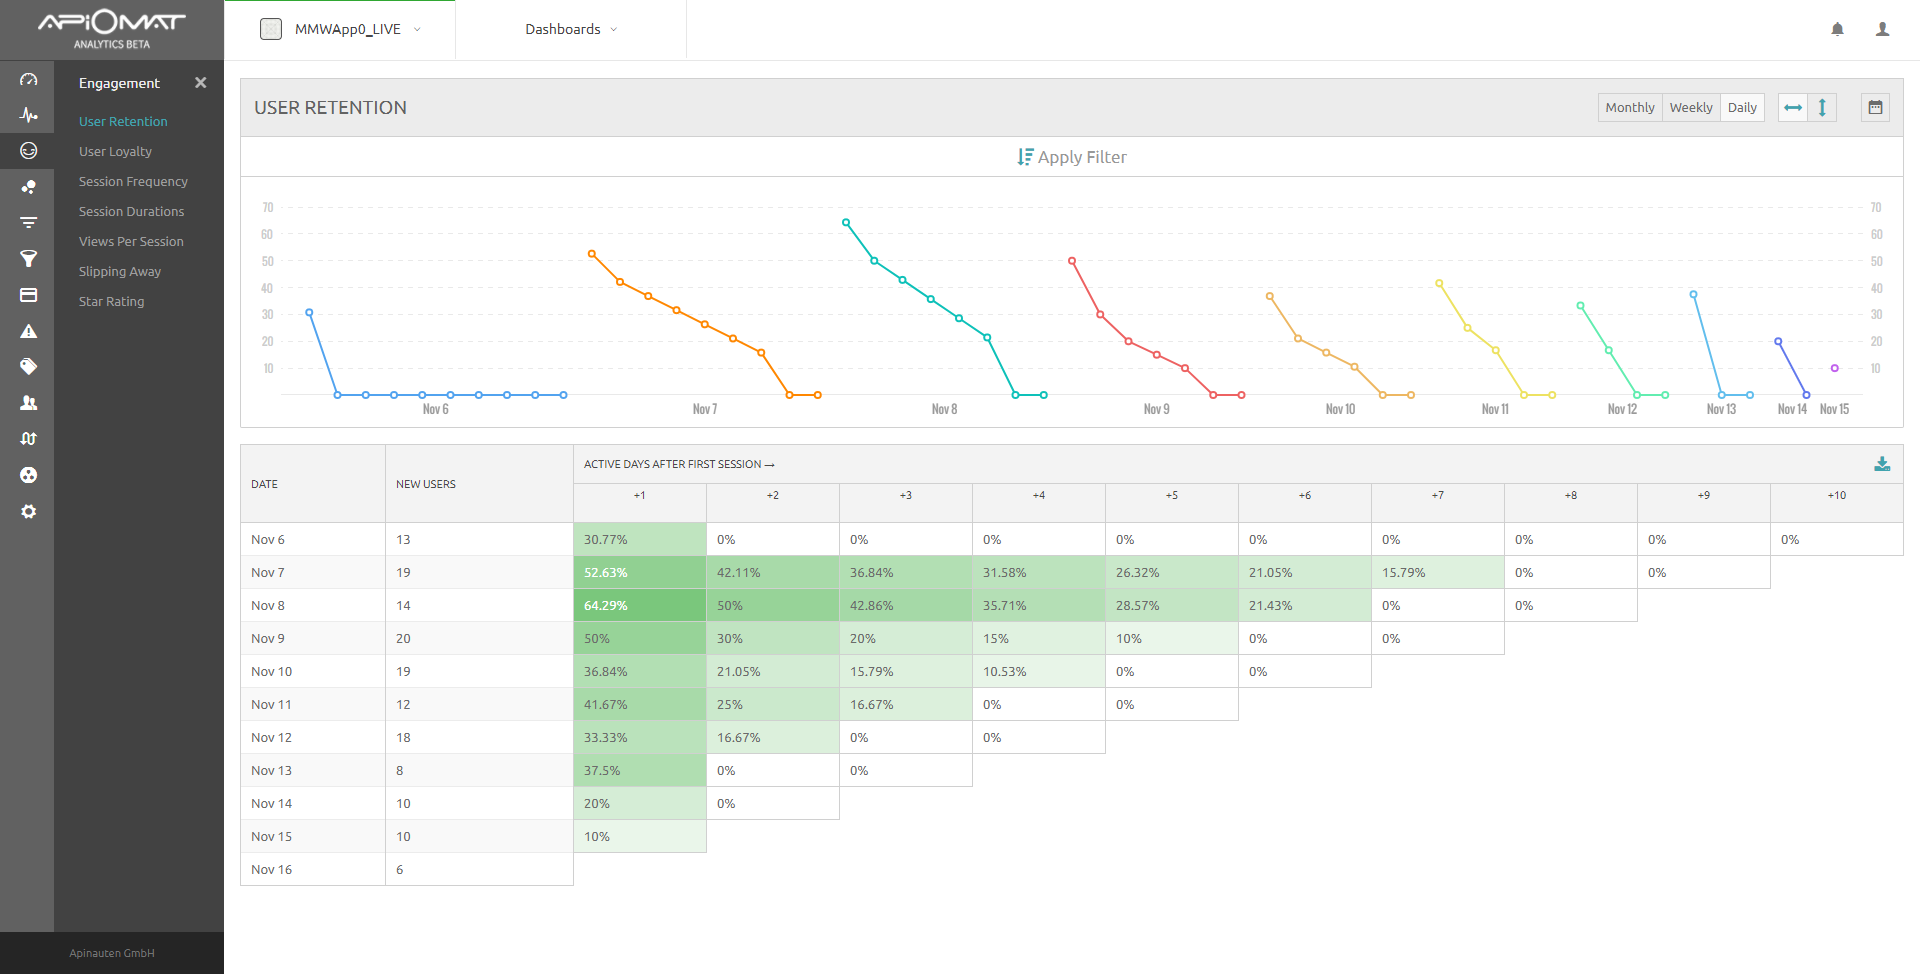Open the warning triangle sidebar icon
1920x974 pixels.
(x=28, y=331)
